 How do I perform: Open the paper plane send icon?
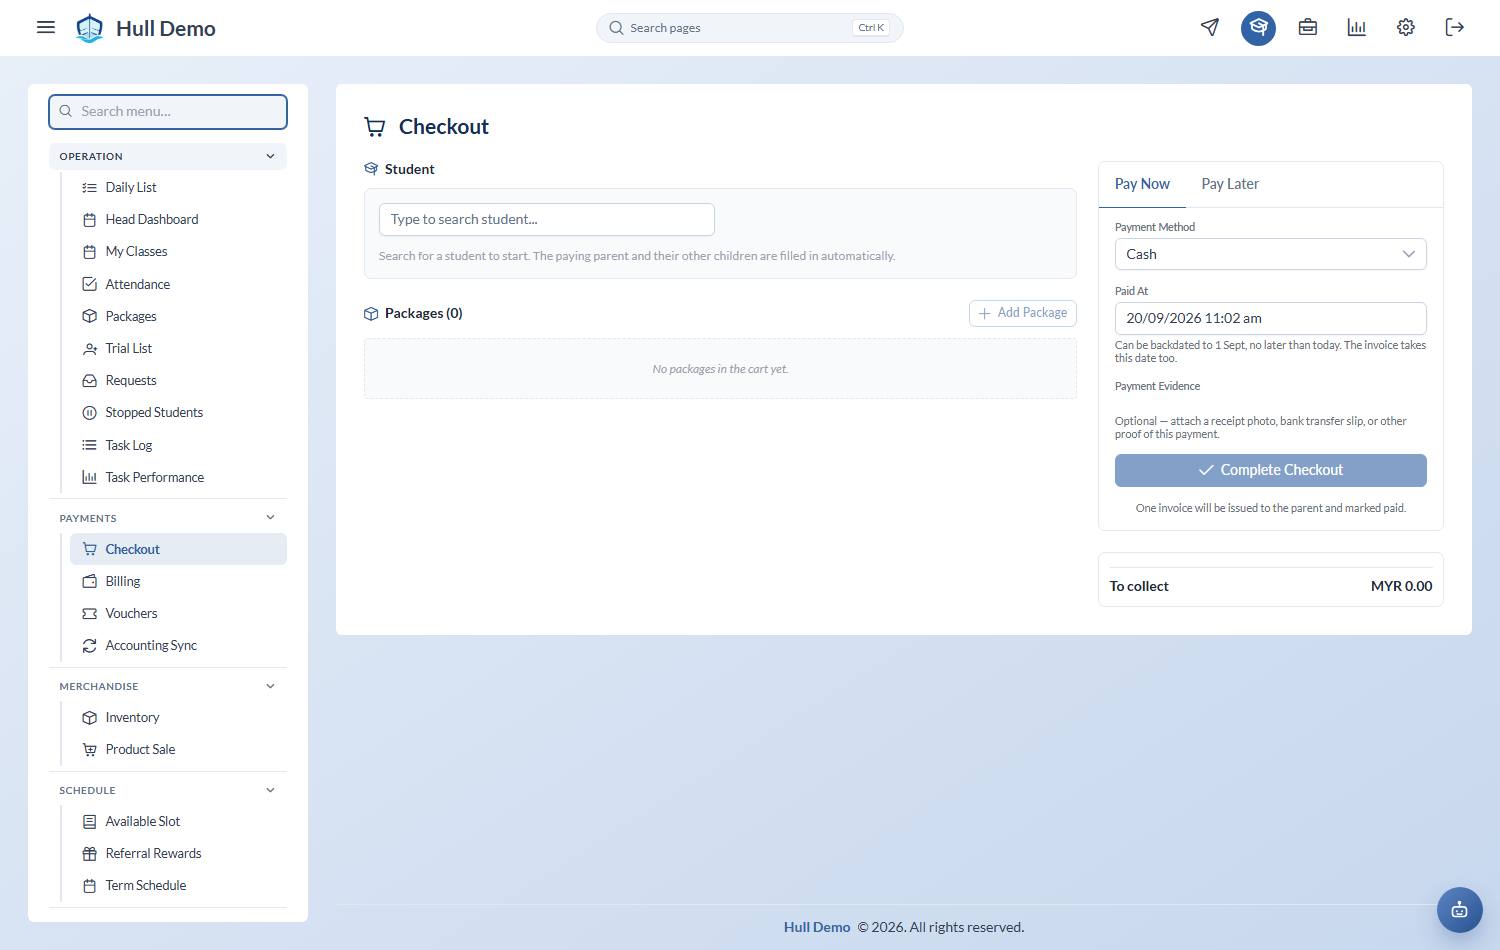(1210, 27)
